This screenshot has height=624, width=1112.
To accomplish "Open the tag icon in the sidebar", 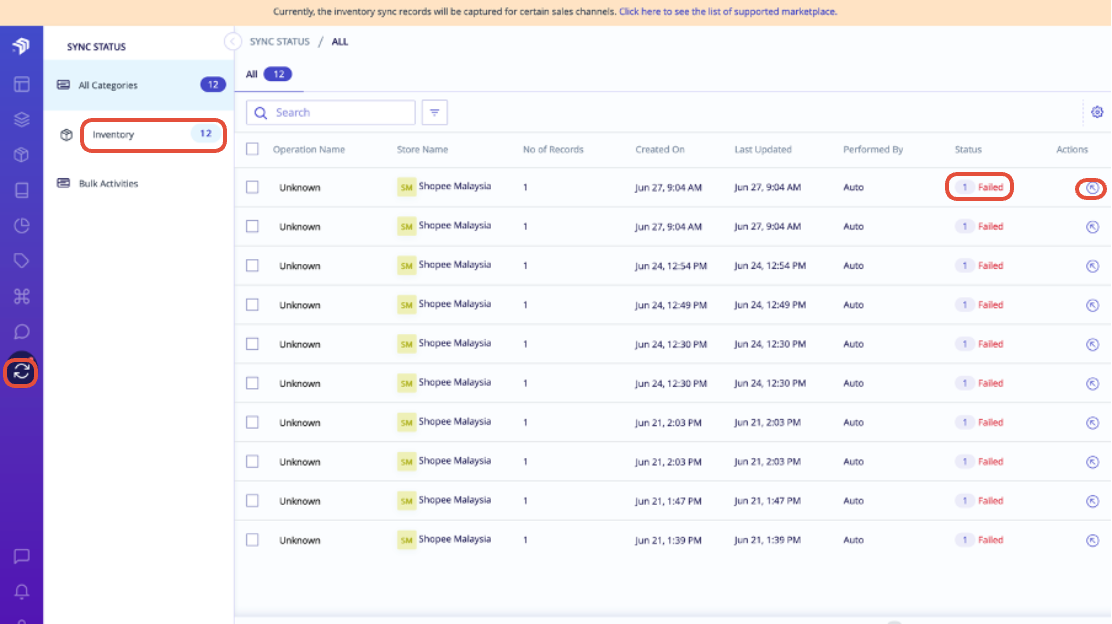I will pos(20,260).
